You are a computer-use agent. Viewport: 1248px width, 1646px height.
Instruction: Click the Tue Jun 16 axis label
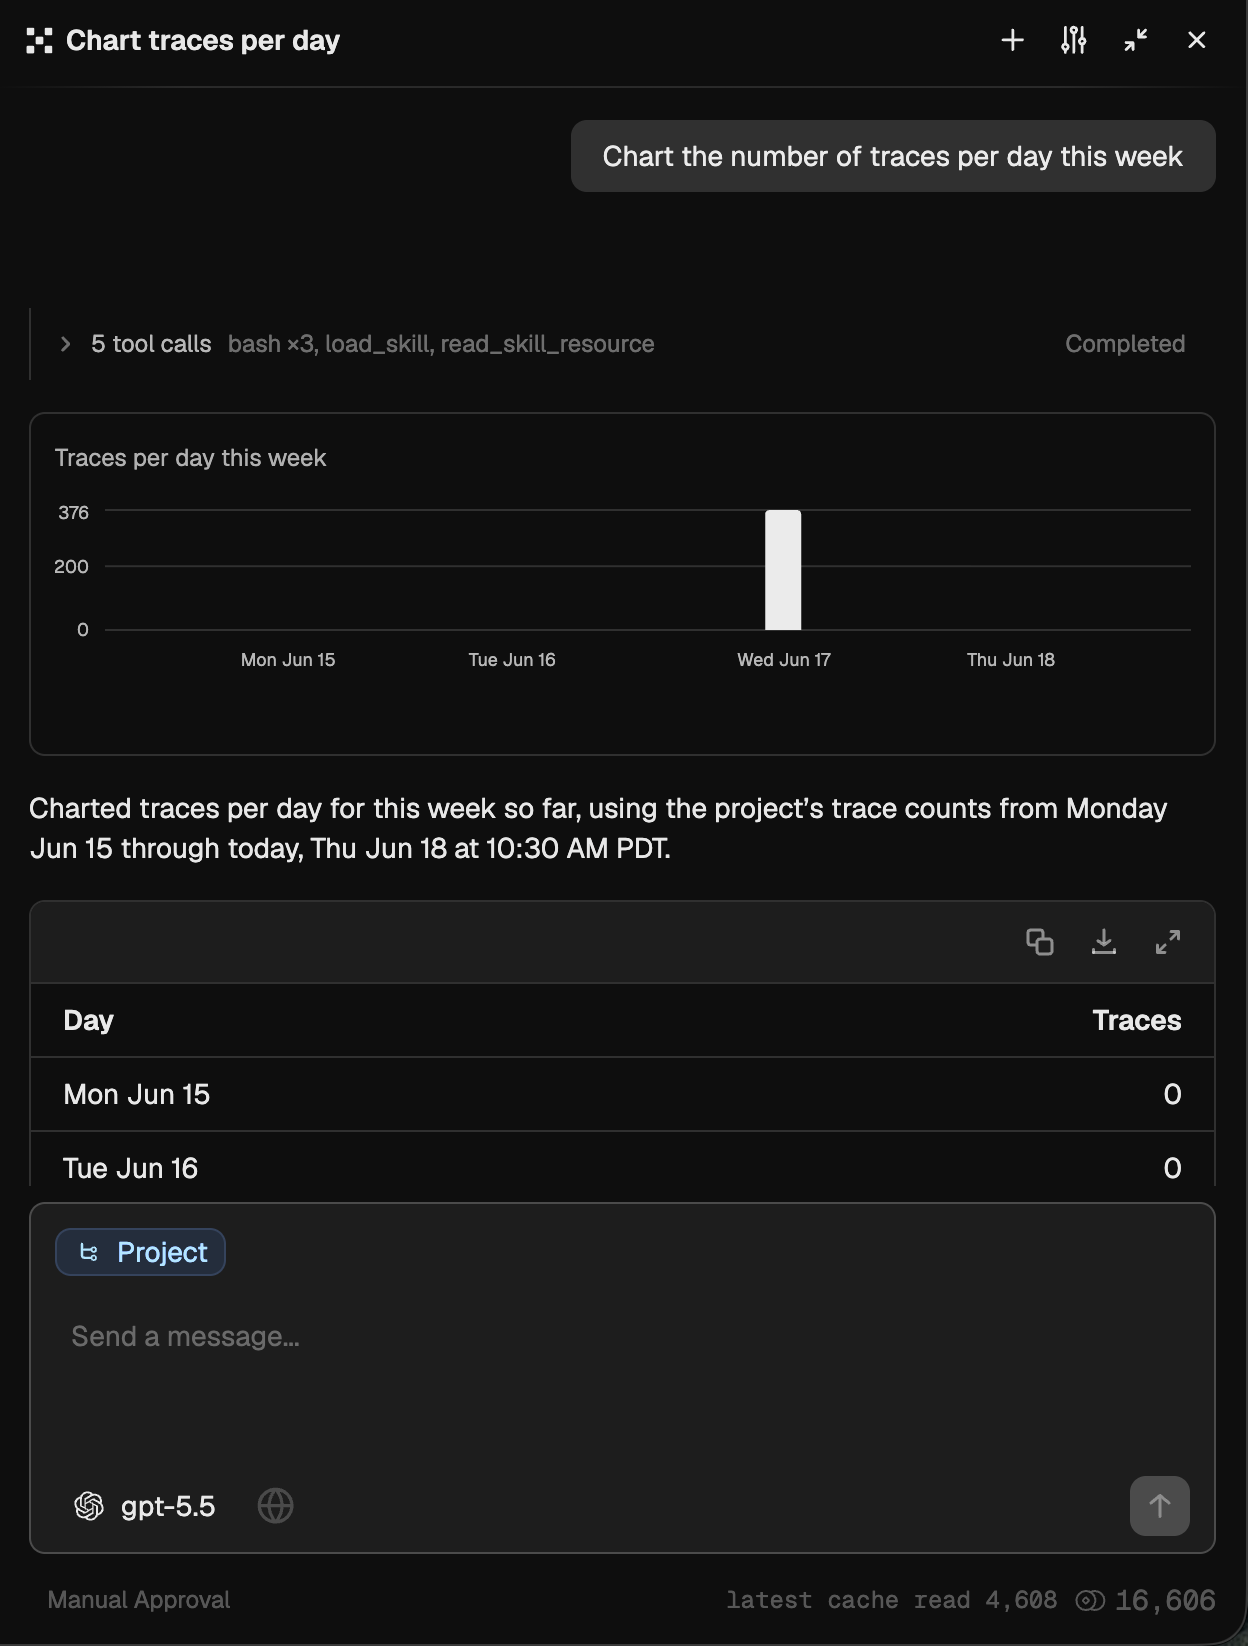512,660
